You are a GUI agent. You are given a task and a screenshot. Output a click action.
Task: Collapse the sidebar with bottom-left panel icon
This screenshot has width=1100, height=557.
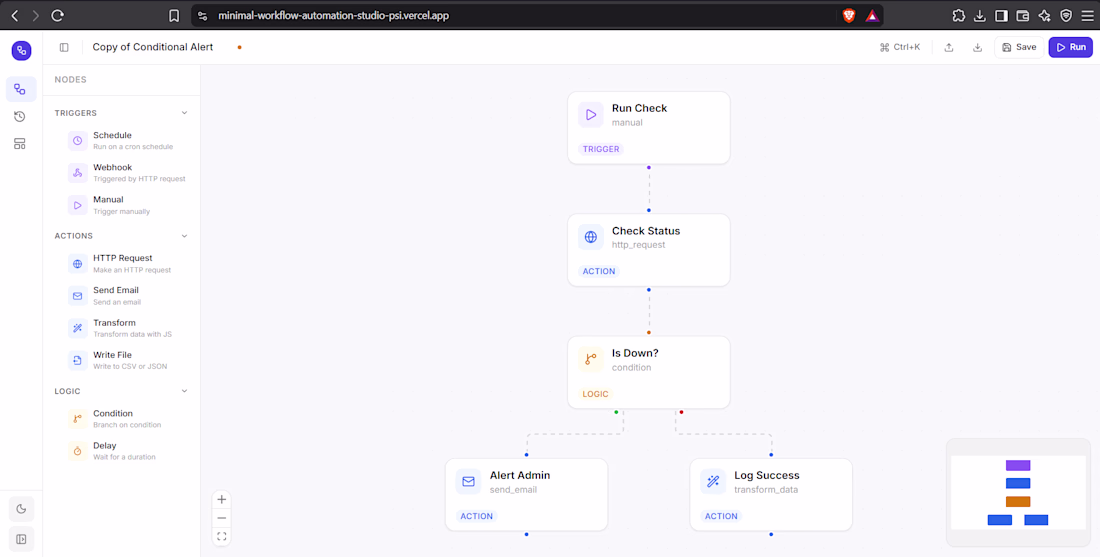[x=21, y=539]
